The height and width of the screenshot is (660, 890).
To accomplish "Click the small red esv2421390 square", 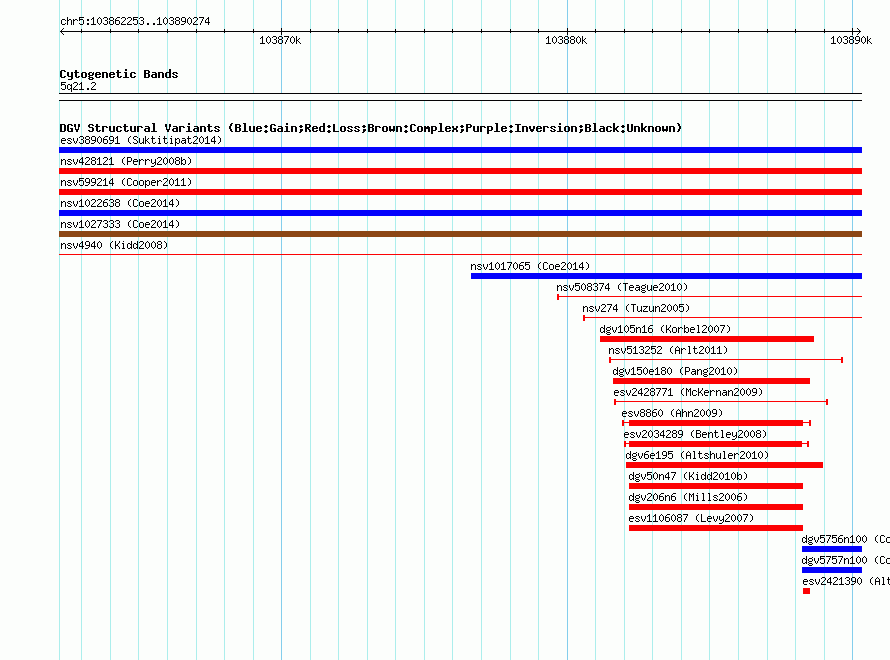I will click(x=807, y=591).
